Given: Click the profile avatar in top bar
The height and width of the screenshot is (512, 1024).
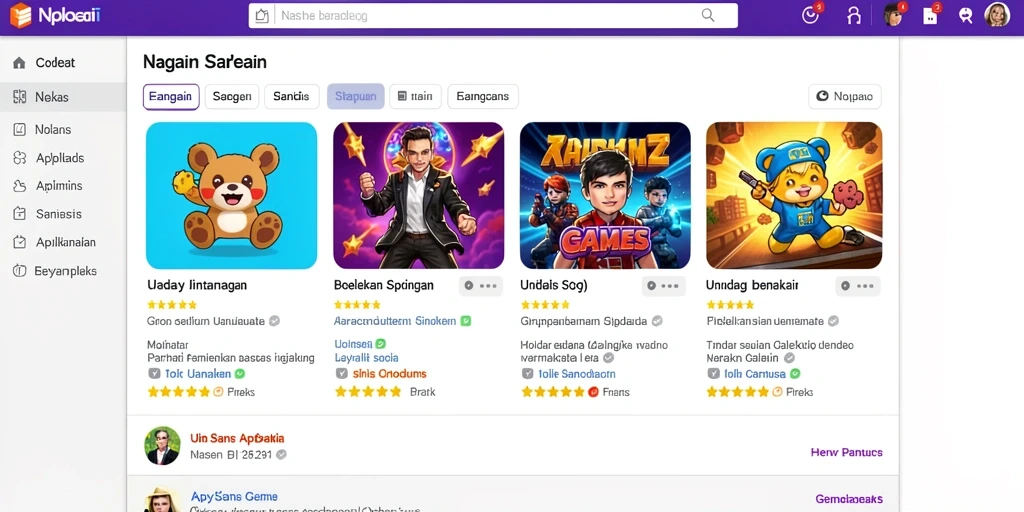Looking at the screenshot, I should pos(997,15).
